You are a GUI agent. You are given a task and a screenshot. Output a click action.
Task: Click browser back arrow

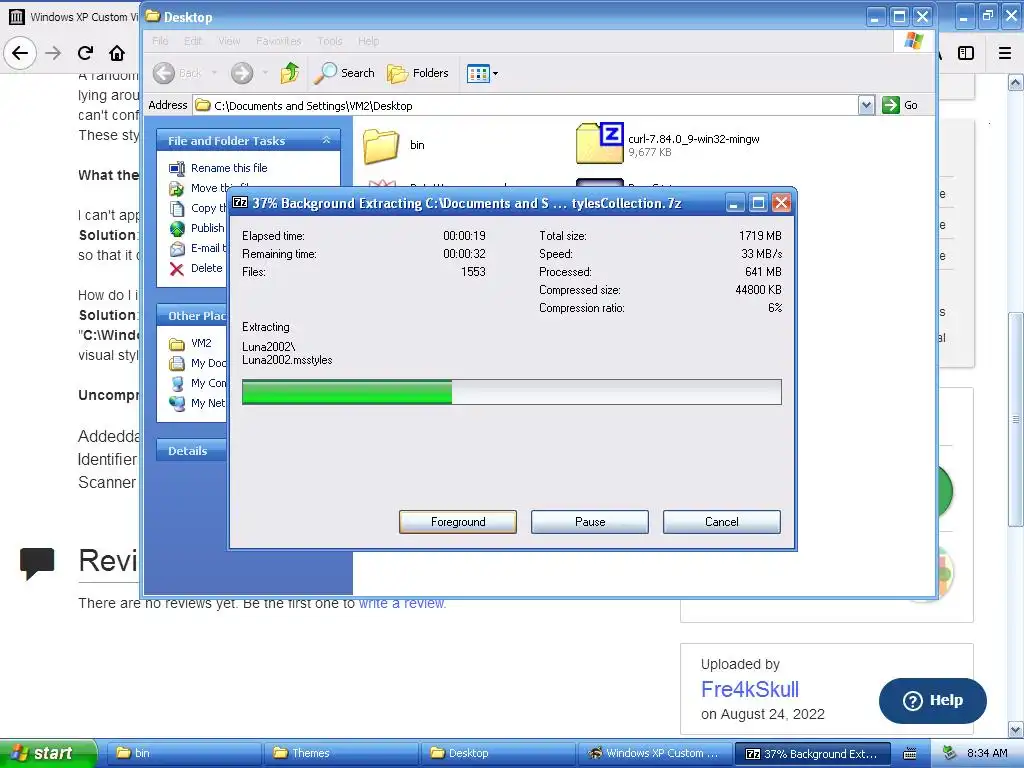pos(20,53)
